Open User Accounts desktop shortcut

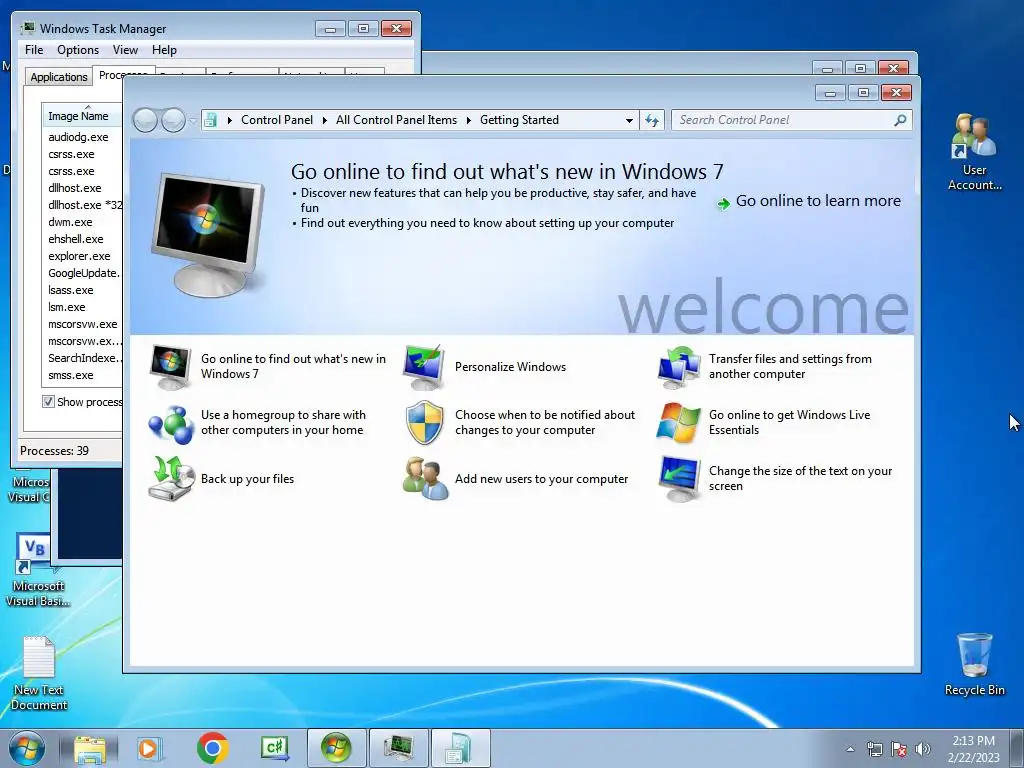tap(974, 152)
